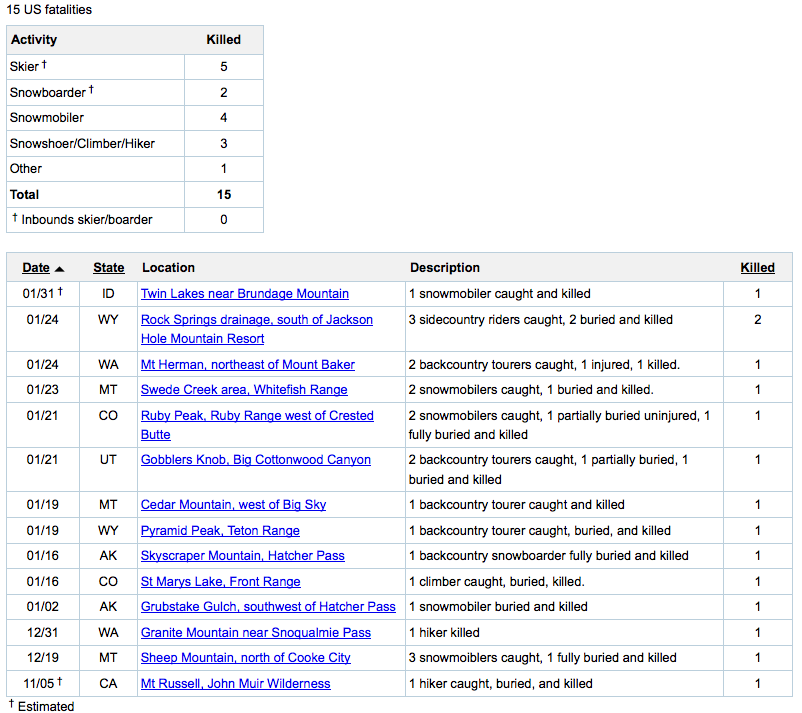Click '3 snowmoiblers caught, 1 fully buried' description
This screenshot has height=713, width=802.
pos(543,658)
